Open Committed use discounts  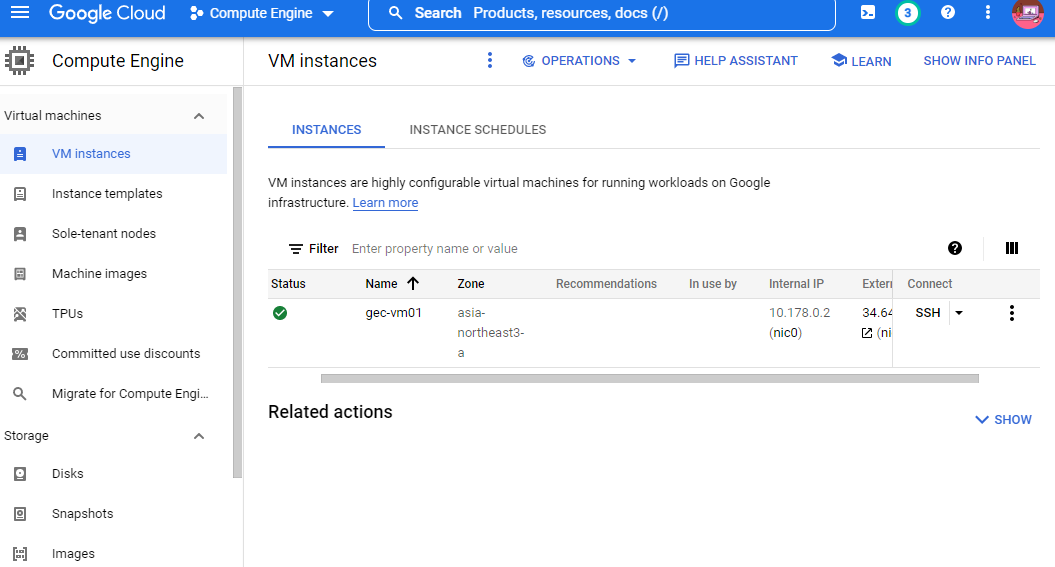[x=126, y=354]
